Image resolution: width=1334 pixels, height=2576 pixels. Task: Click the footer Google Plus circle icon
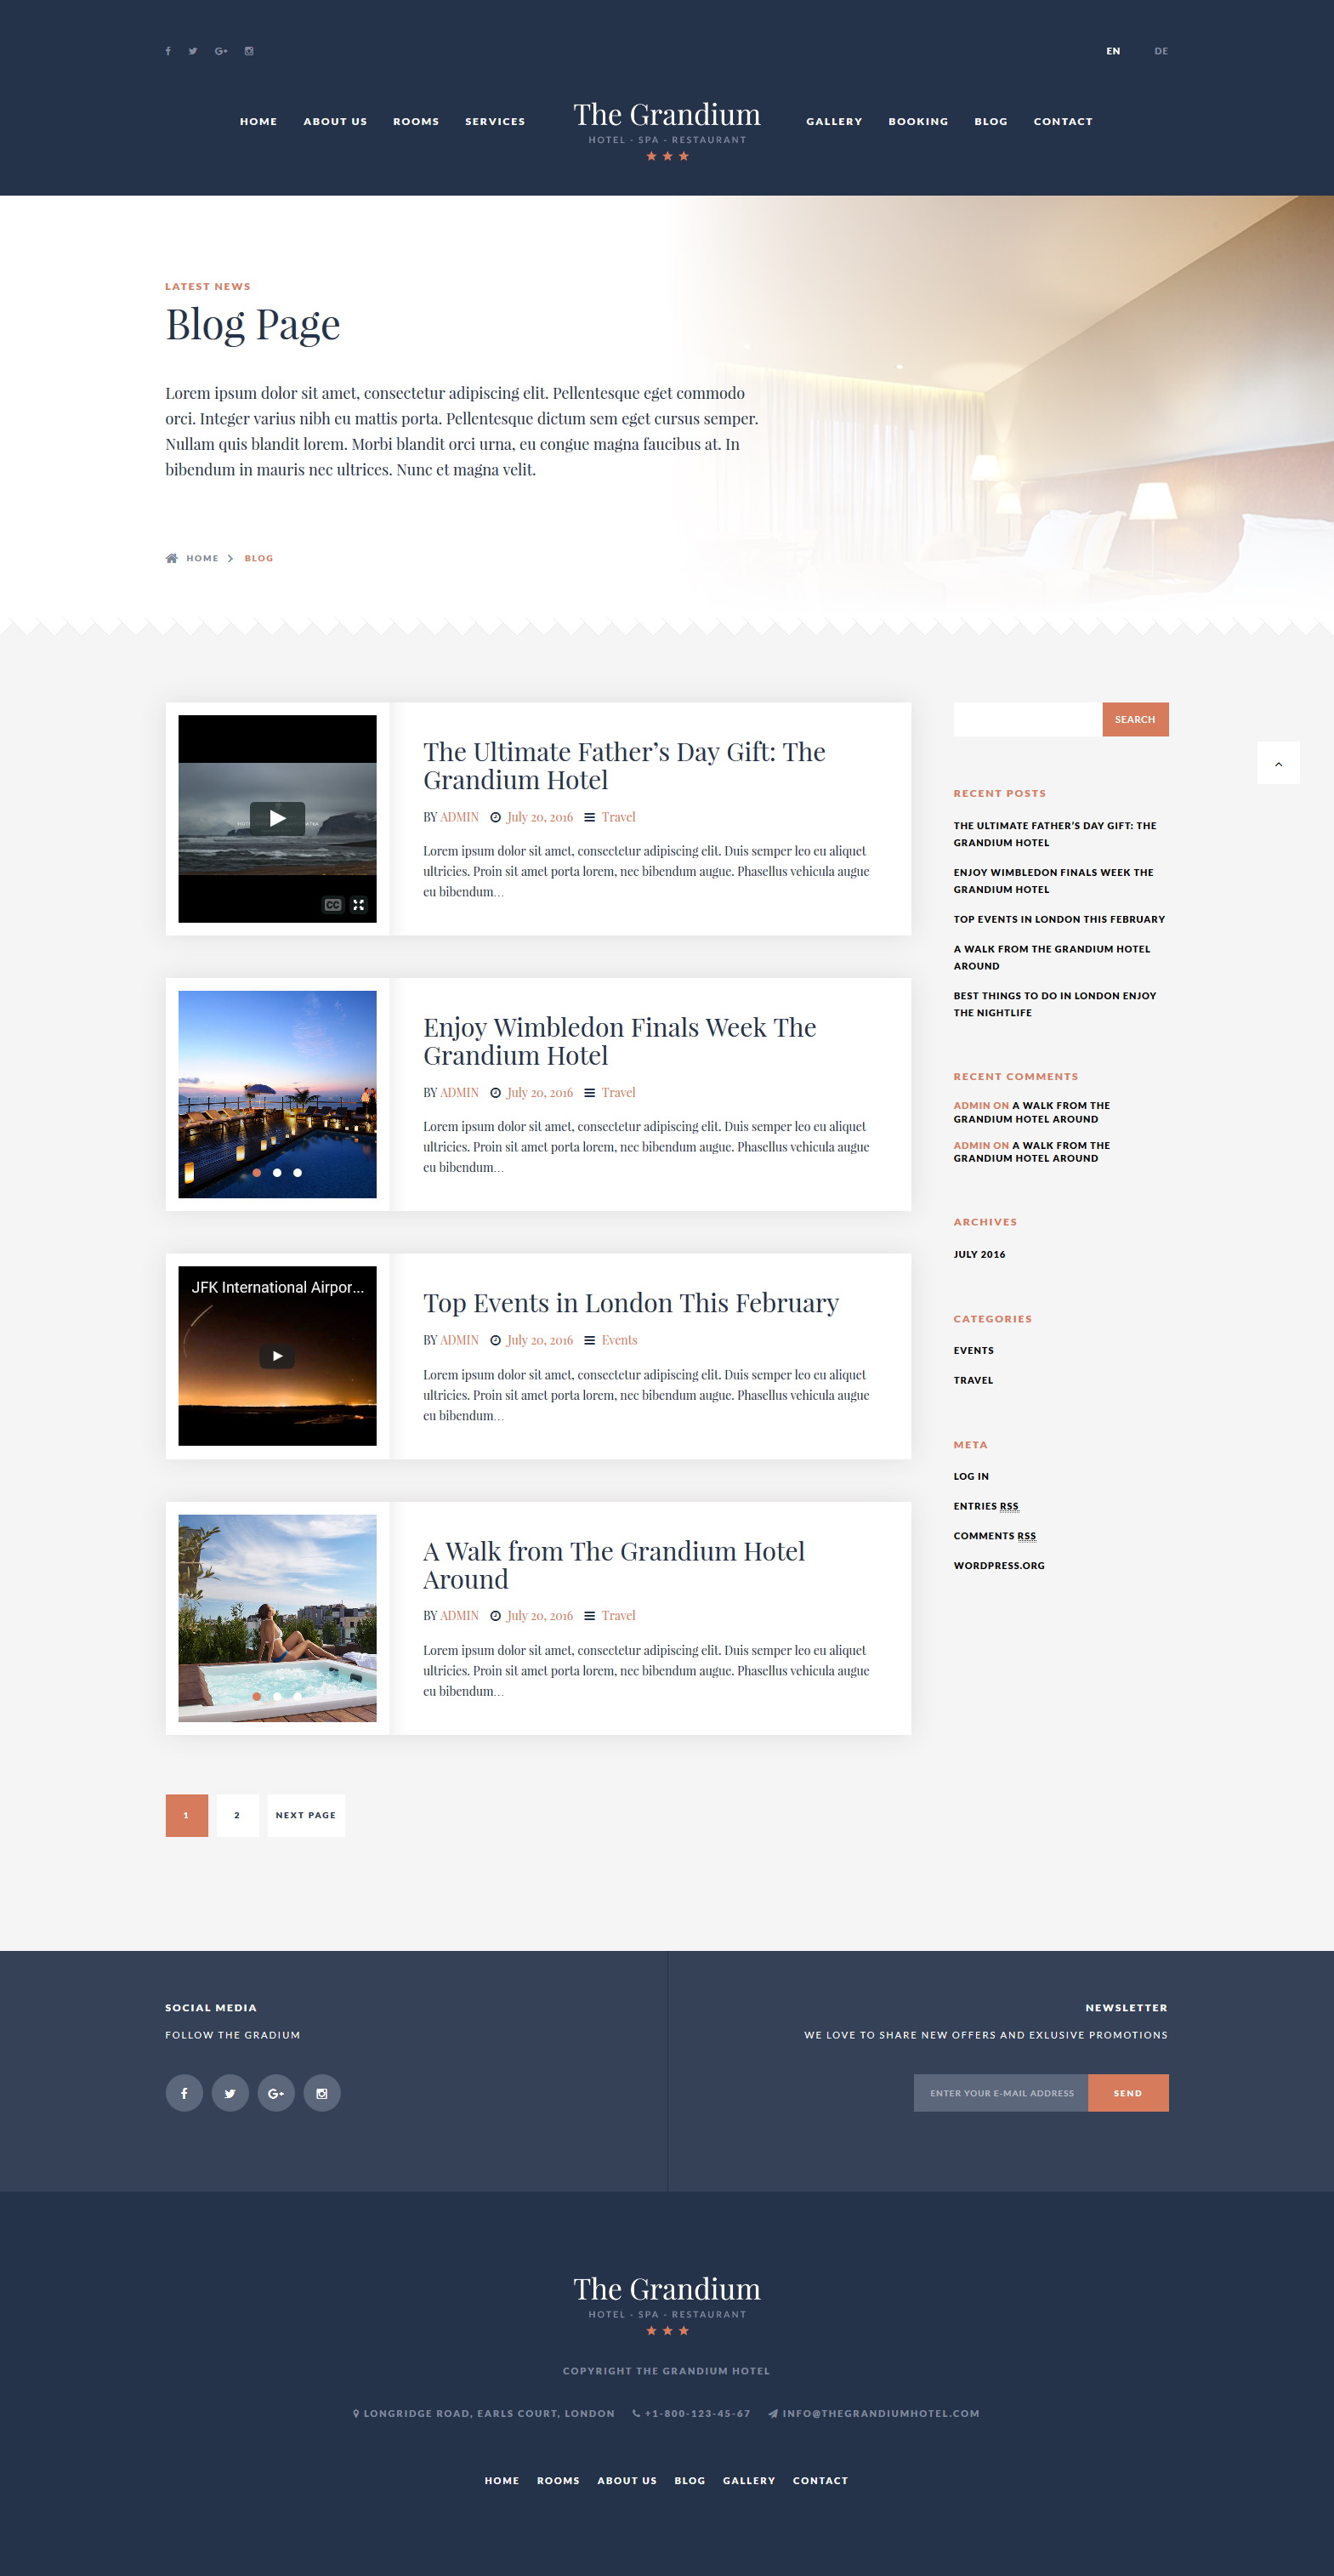(276, 2093)
